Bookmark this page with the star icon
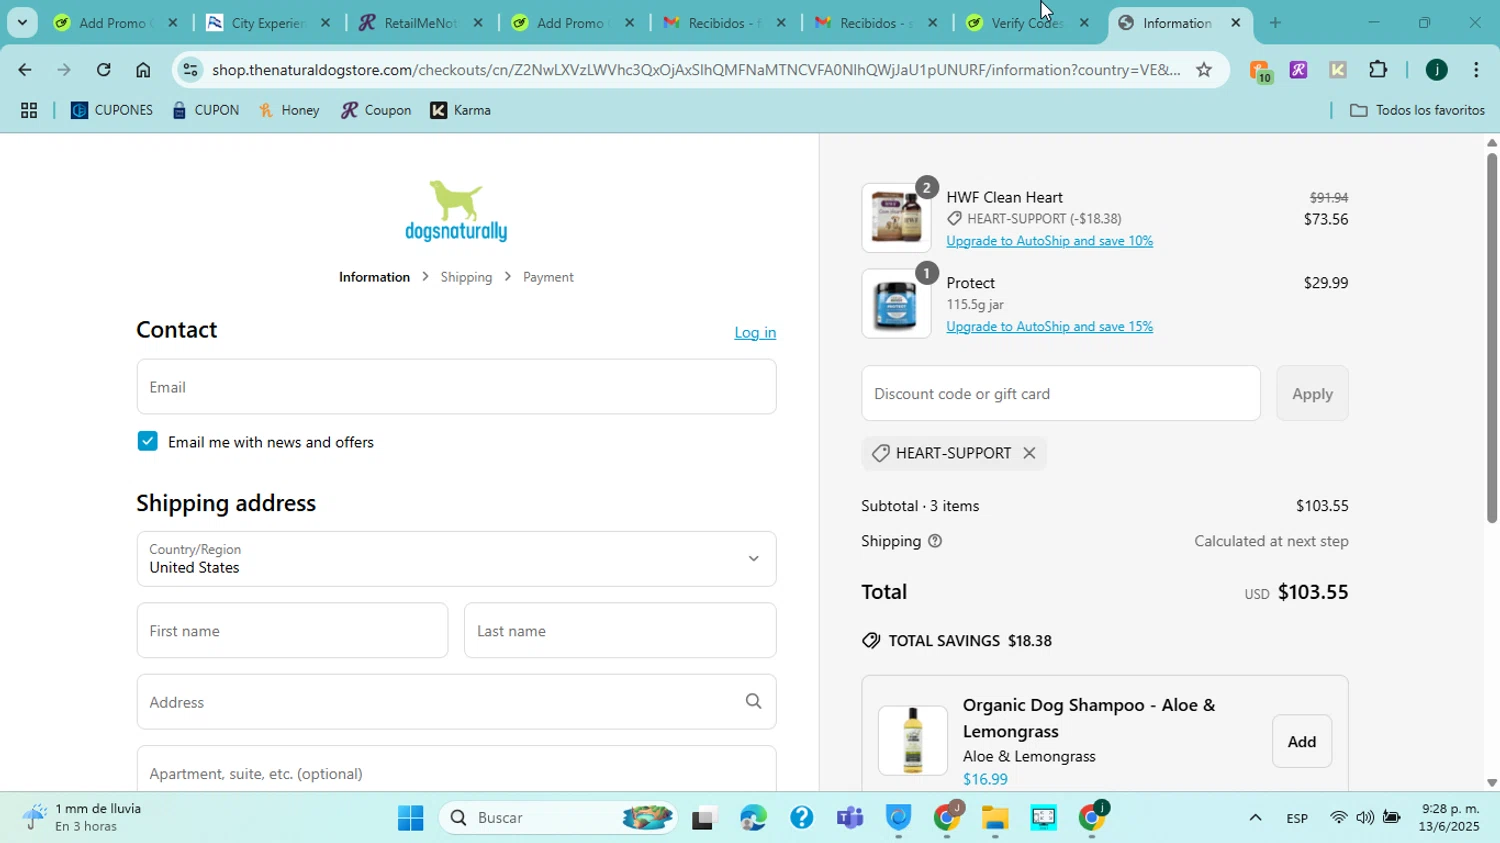Screen dimensions: 1500x843 1204,70
